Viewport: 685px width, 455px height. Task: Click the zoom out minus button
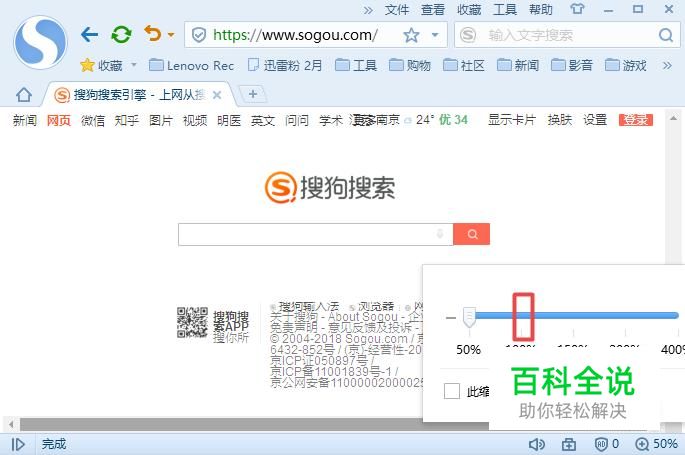click(x=451, y=317)
